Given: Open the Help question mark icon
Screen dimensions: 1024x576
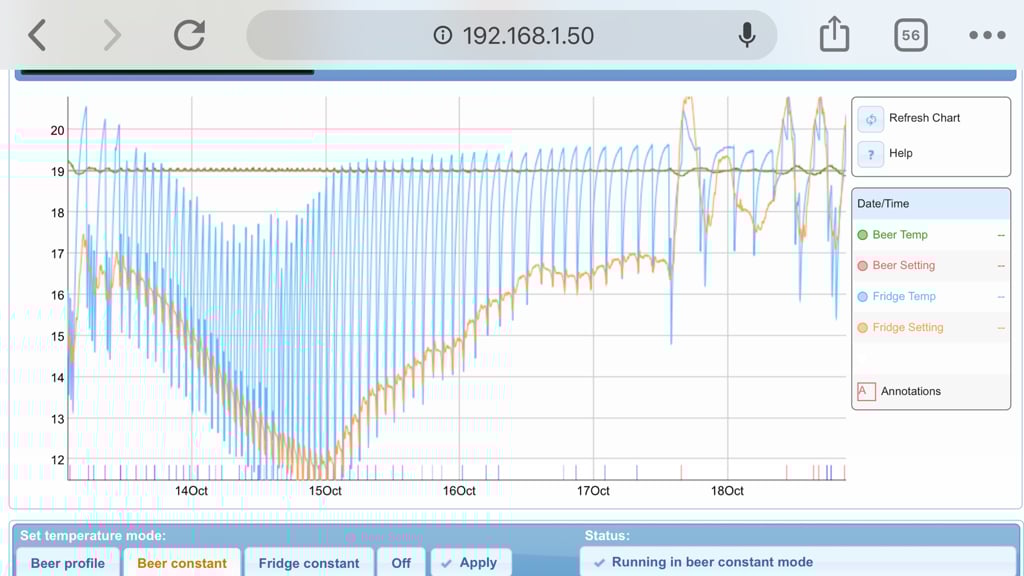Looking at the screenshot, I should tap(871, 155).
